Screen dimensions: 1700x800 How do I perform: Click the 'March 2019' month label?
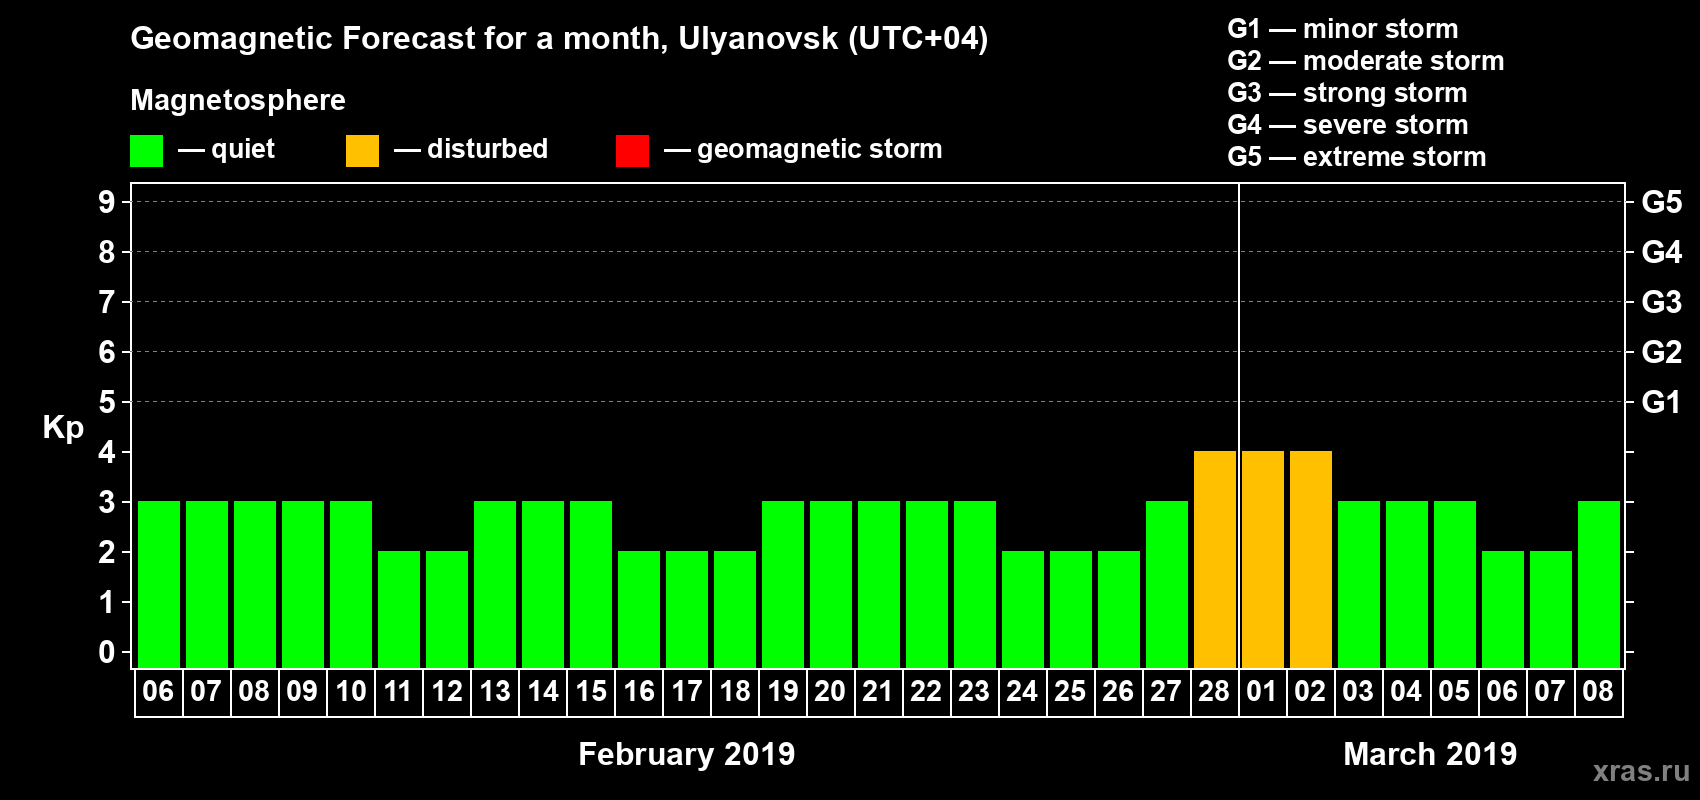(x=1430, y=754)
